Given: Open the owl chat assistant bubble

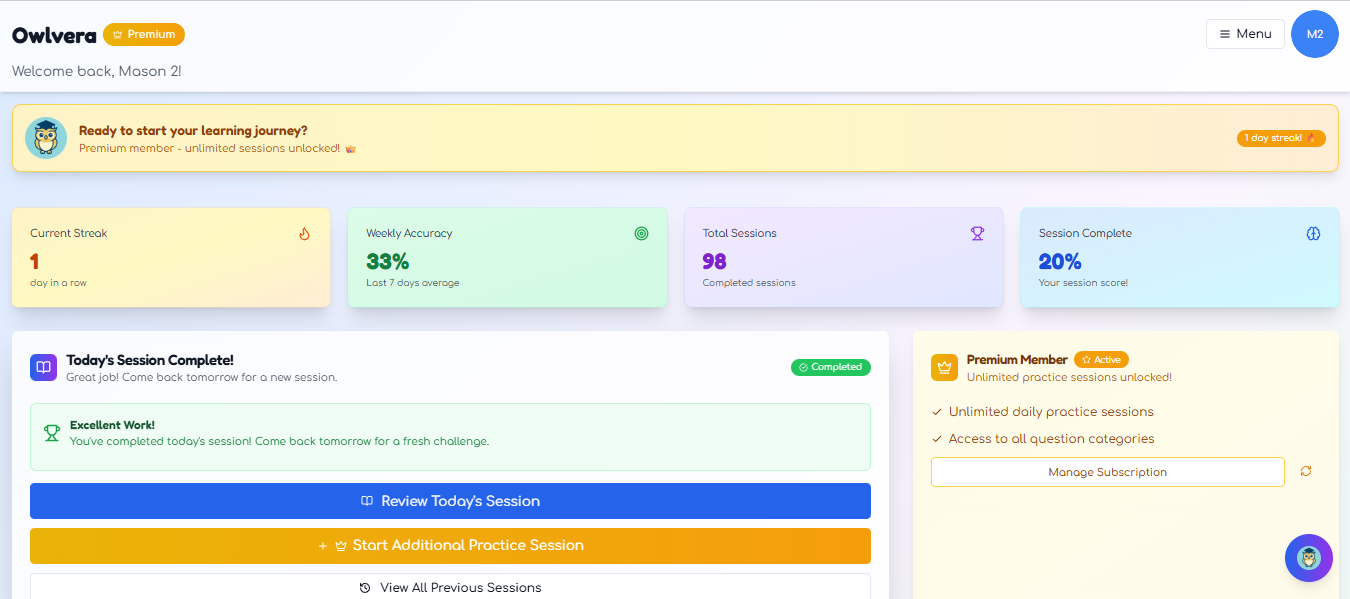Looking at the screenshot, I should (1308, 558).
